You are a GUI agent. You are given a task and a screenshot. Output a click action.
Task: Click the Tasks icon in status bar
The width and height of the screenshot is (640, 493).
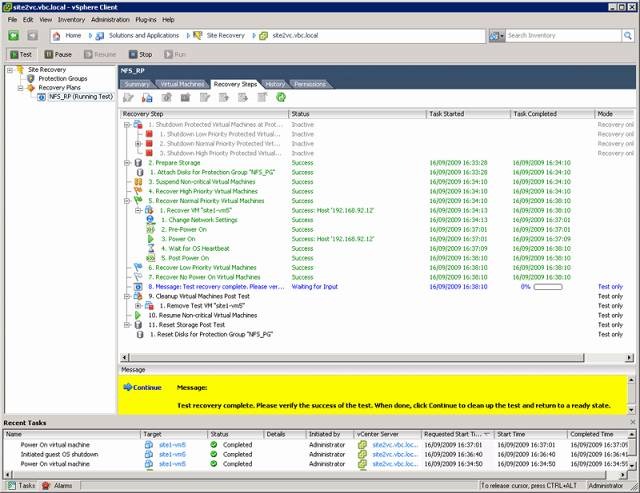pyautogui.click(x=11, y=486)
